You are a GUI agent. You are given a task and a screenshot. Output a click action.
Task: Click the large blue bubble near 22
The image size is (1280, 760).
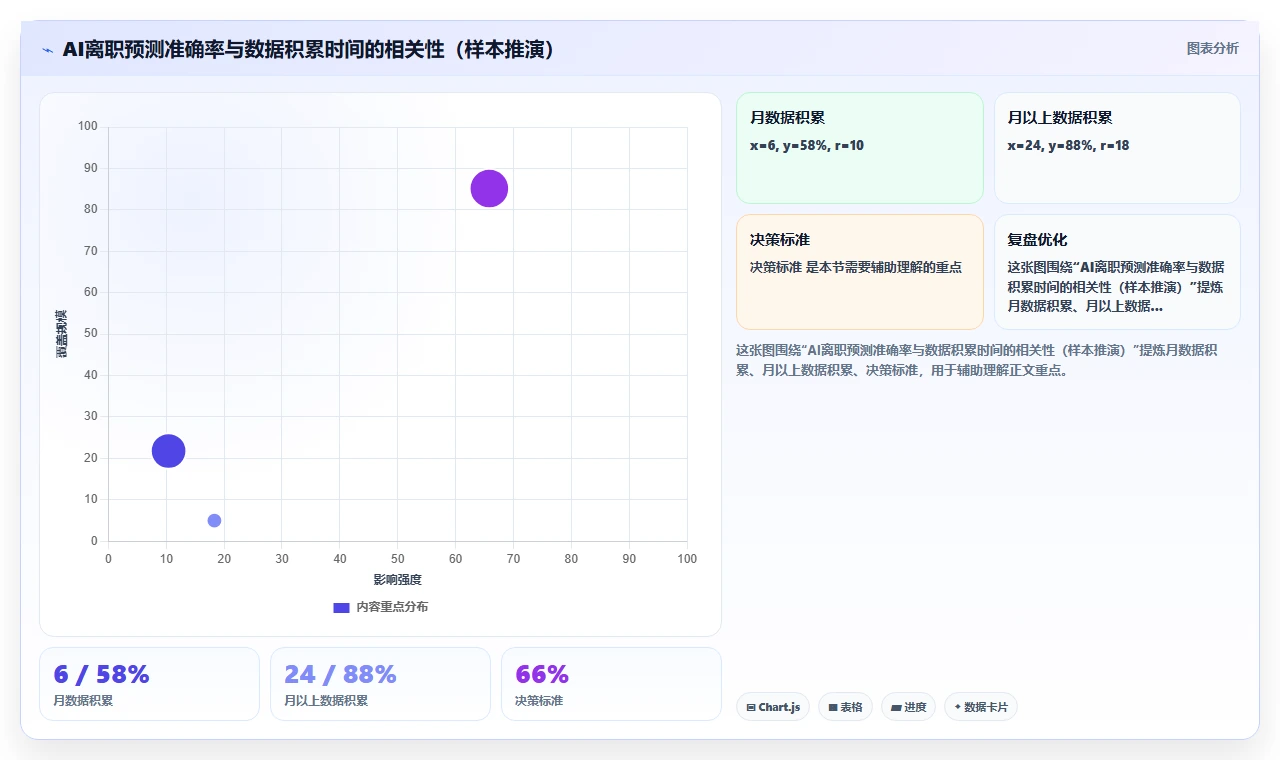(168, 451)
